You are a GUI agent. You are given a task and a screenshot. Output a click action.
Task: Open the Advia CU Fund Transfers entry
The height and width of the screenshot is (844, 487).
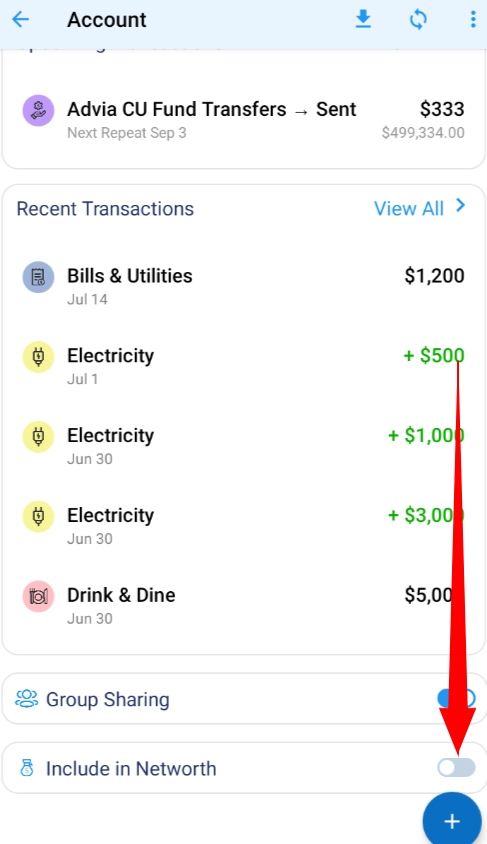[x=244, y=118]
